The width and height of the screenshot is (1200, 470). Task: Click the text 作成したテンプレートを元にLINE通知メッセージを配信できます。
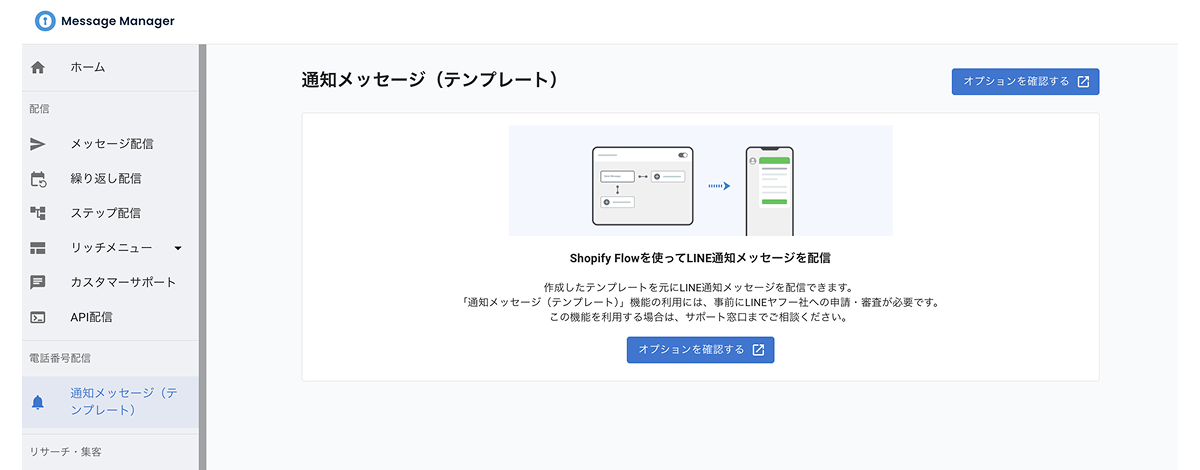700,287
